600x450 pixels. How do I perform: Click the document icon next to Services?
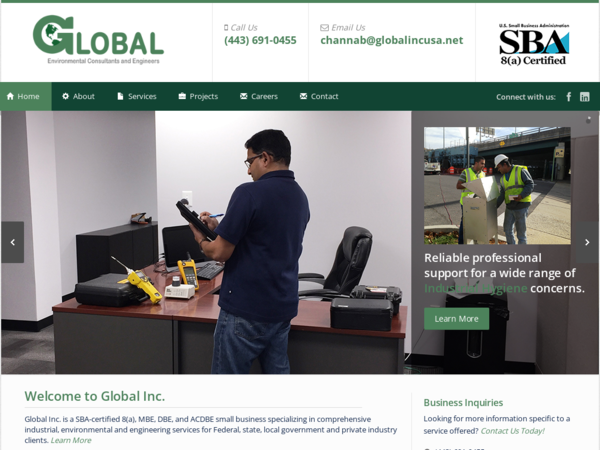click(x=120, y=96)
